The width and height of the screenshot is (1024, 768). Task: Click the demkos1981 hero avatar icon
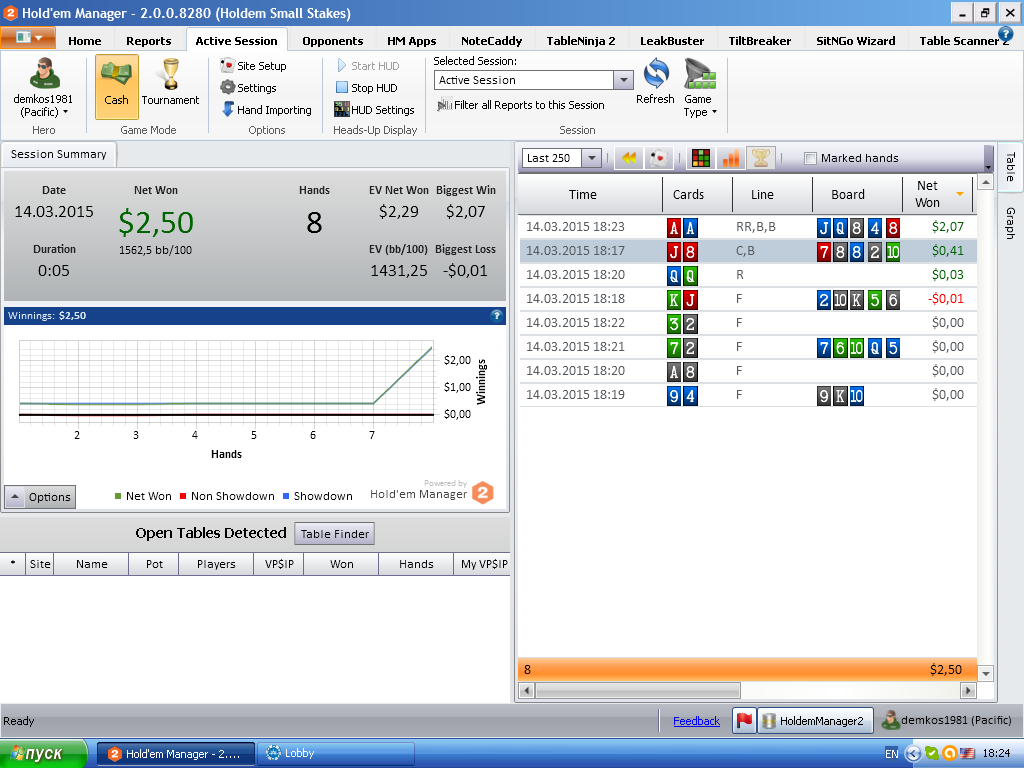click(x=44, y=74)
